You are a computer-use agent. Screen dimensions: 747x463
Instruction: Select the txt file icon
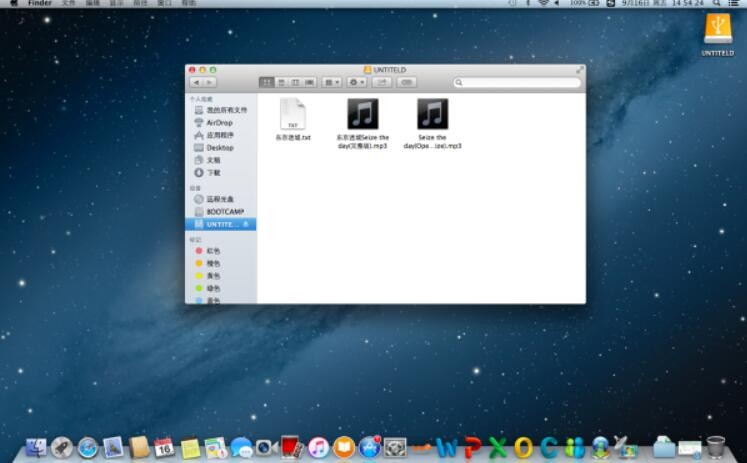coord(292,114)
